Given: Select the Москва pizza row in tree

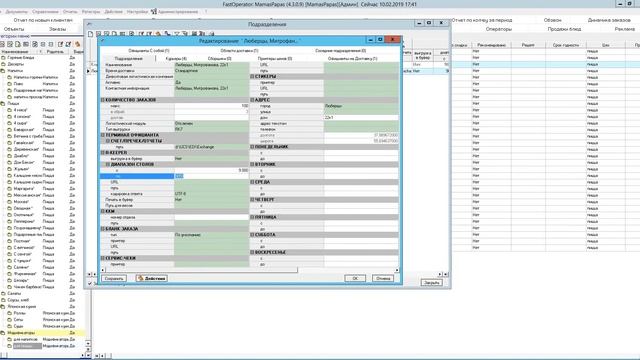Looking at the screenshot, I should click(41, 202).
